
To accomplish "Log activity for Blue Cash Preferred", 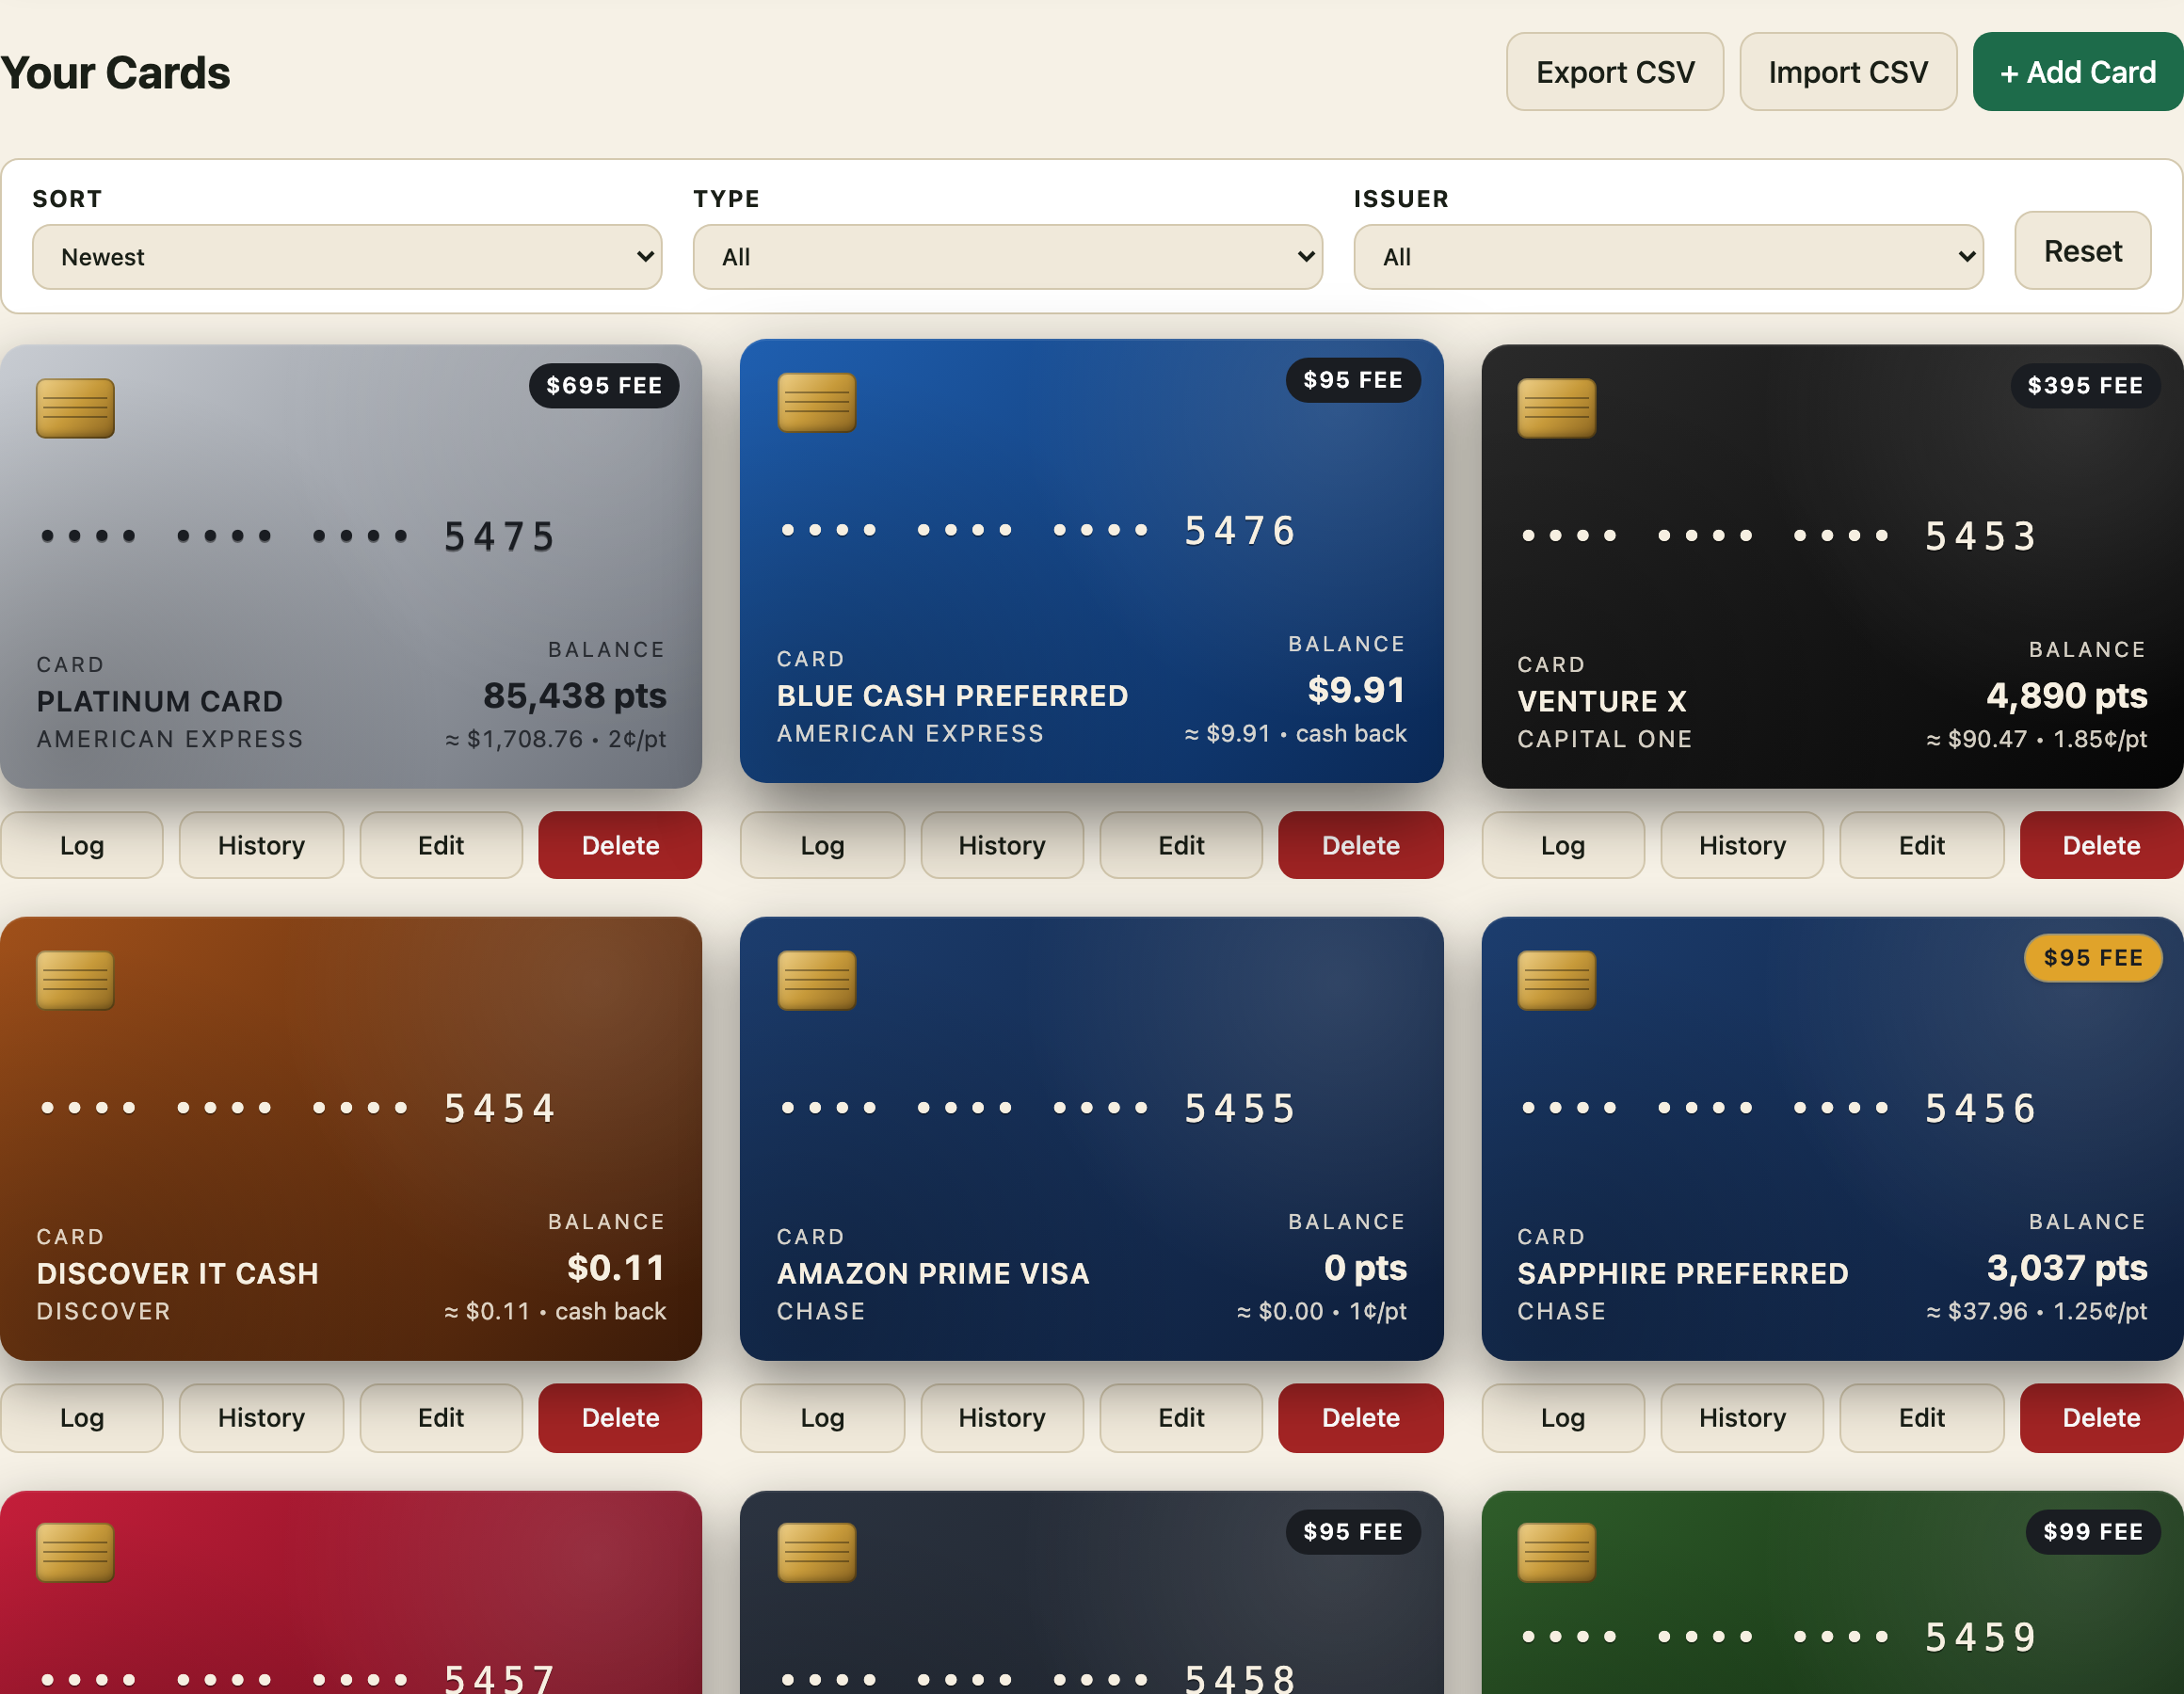I will tap(822, 845).
